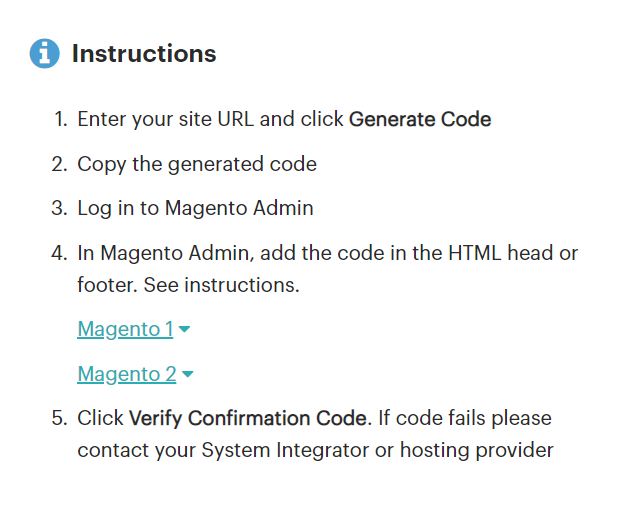Click the Log in to Magento Admin step
The height and width of the screenshot is (527, 618).
(x=195, y=209)
